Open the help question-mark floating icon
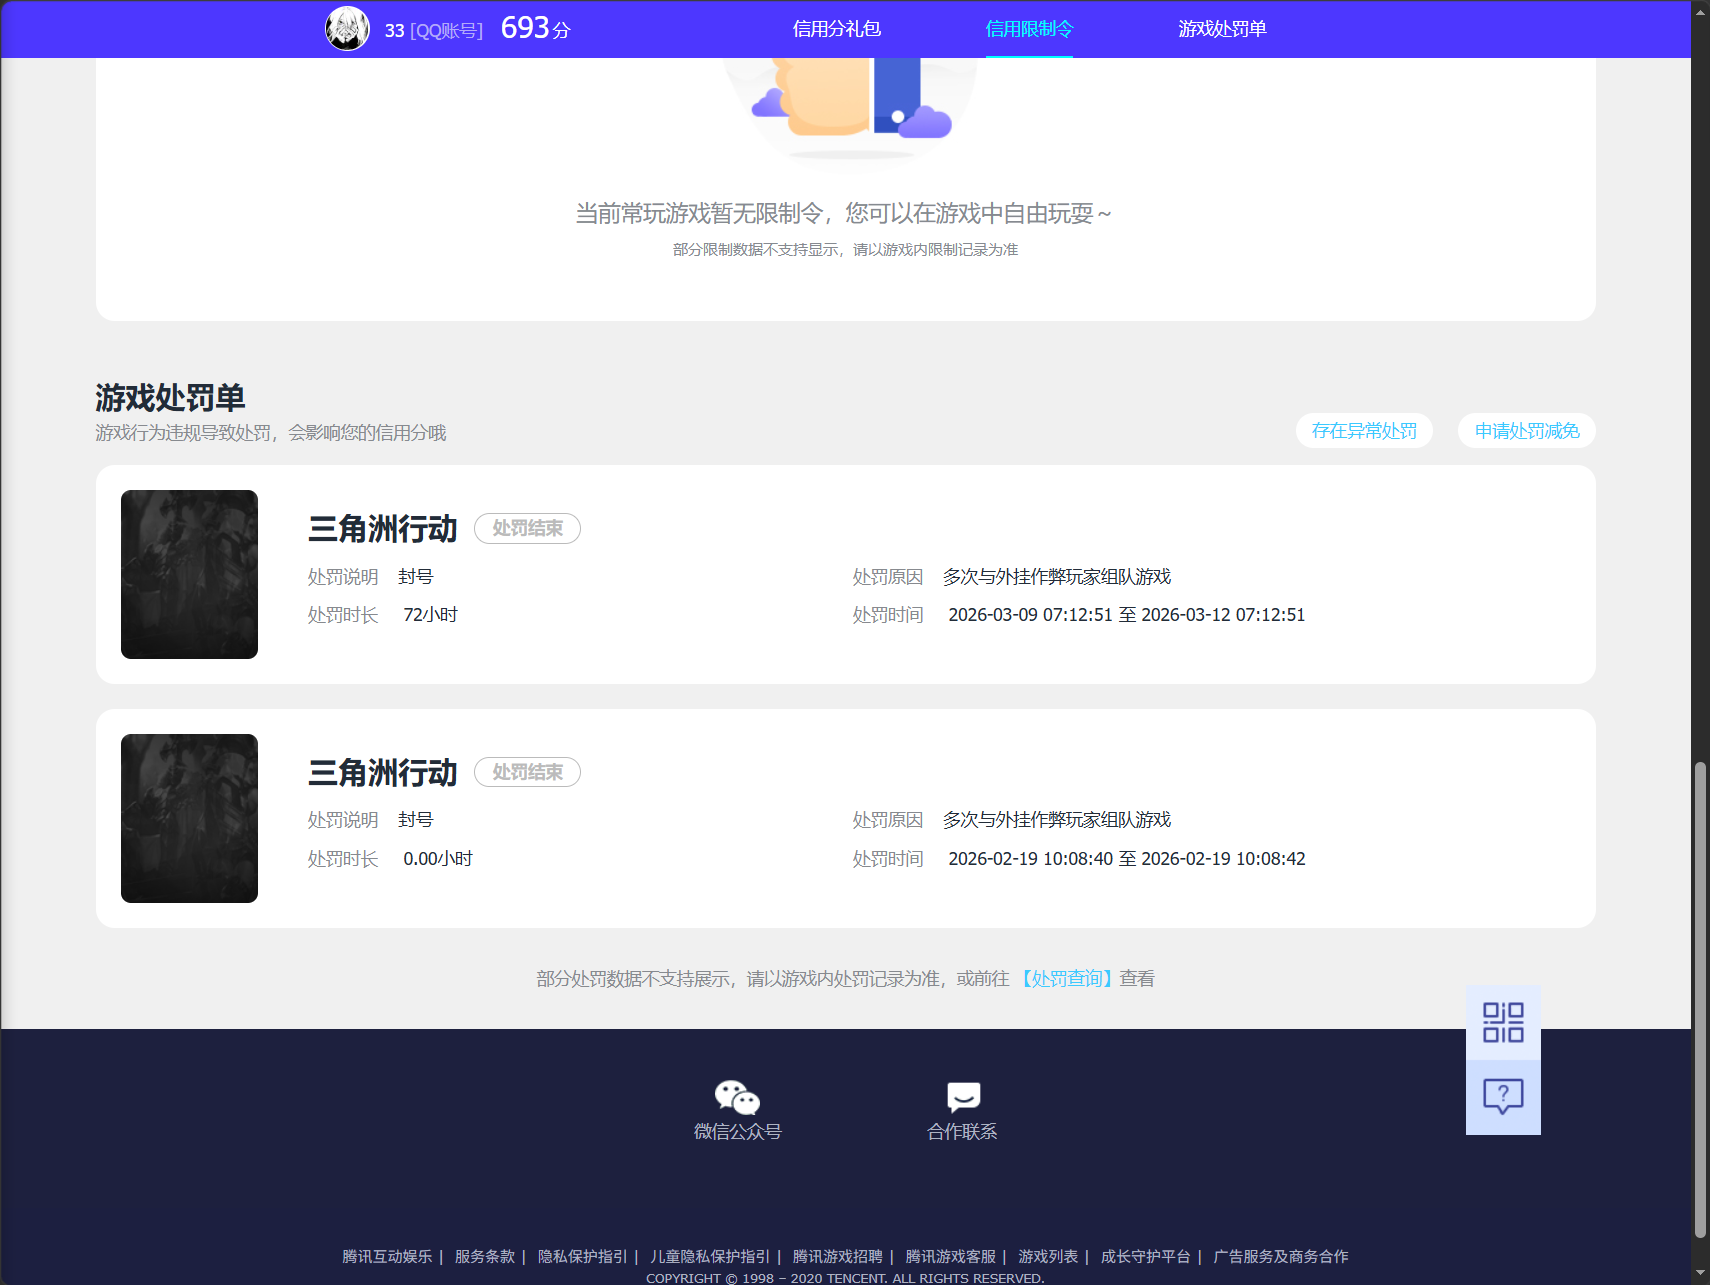This screenshot has width=1710, height=1285. point(1503,1097)
